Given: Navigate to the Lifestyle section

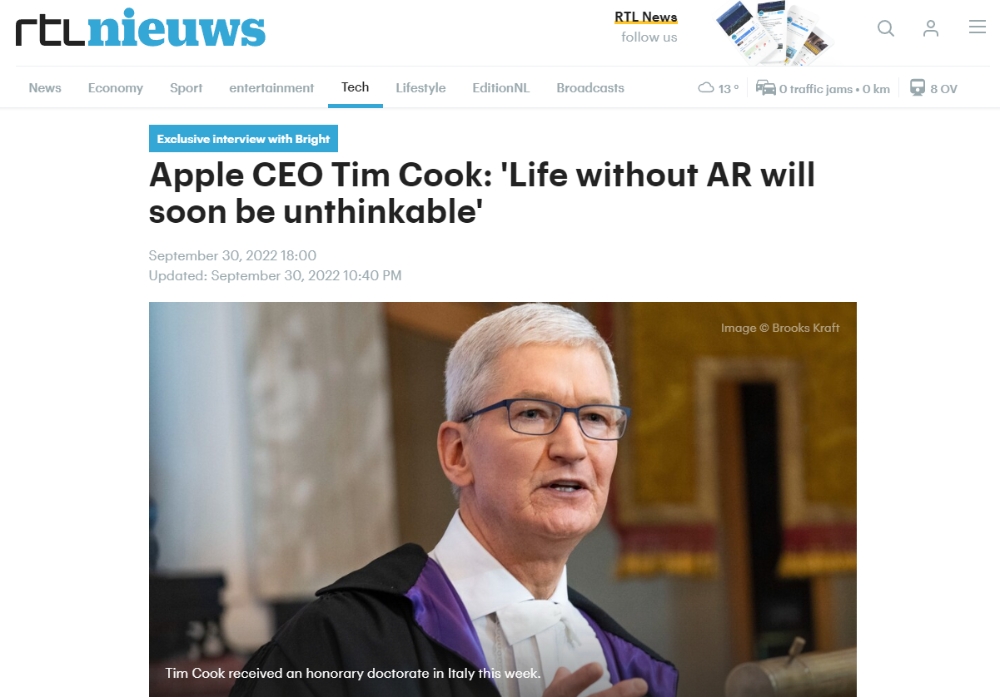Looking at the screenshot, I should [421, 88].
